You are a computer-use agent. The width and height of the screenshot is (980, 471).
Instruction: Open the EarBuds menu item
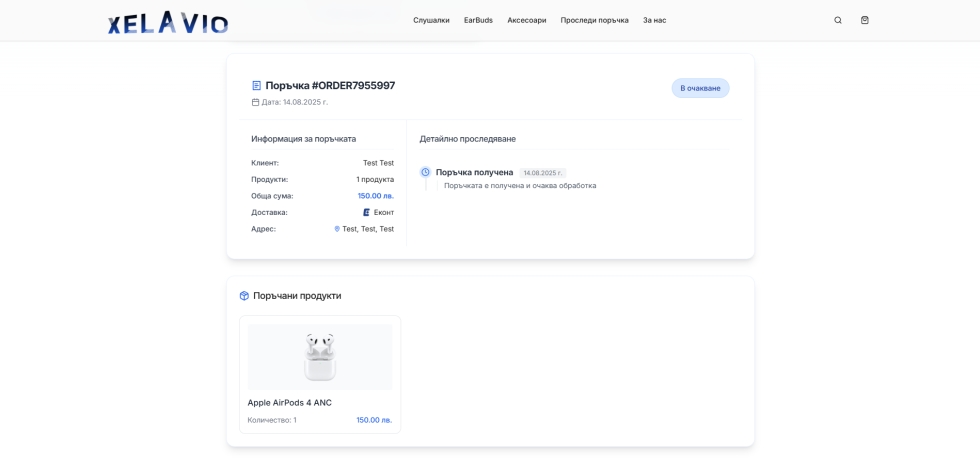(x=478, y=20)
